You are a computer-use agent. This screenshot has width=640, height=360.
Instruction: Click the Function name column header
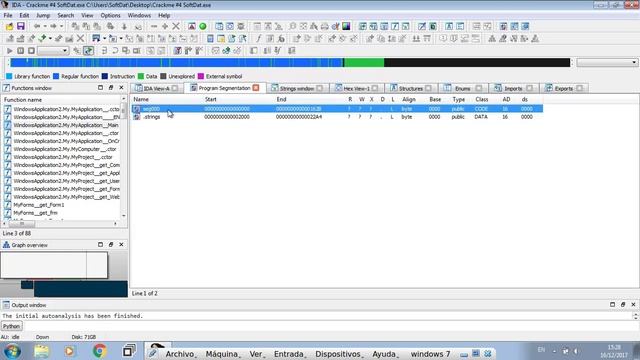[x=61, y=100]
